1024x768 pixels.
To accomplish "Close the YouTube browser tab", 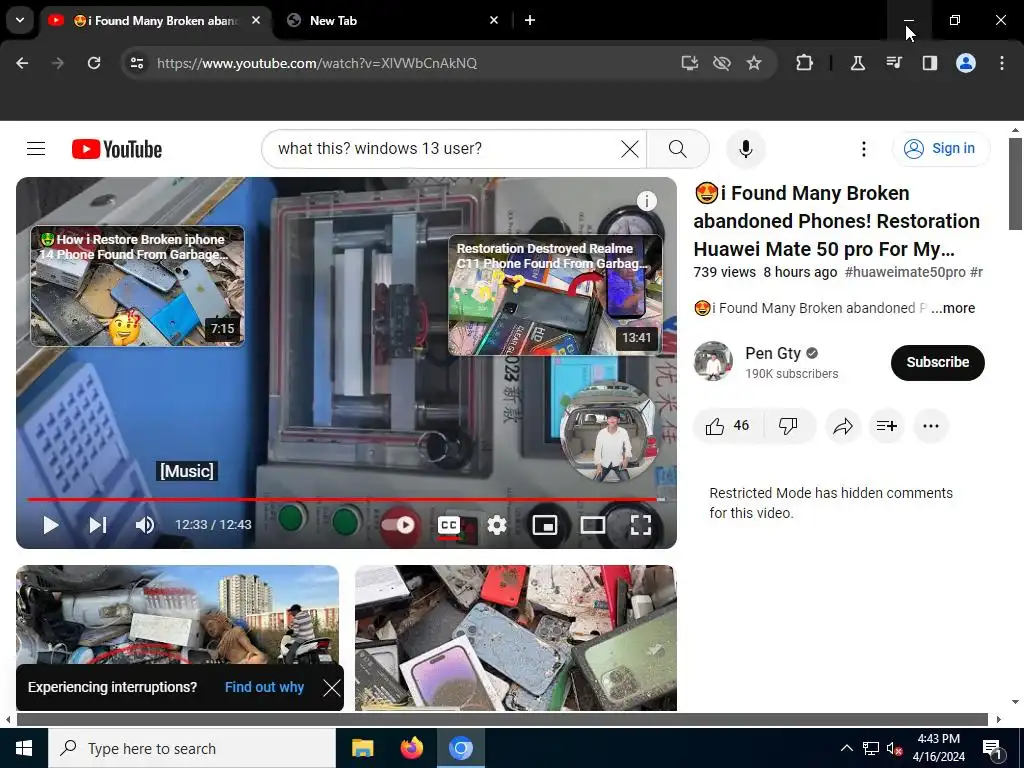I will click(x=256, y=20).
